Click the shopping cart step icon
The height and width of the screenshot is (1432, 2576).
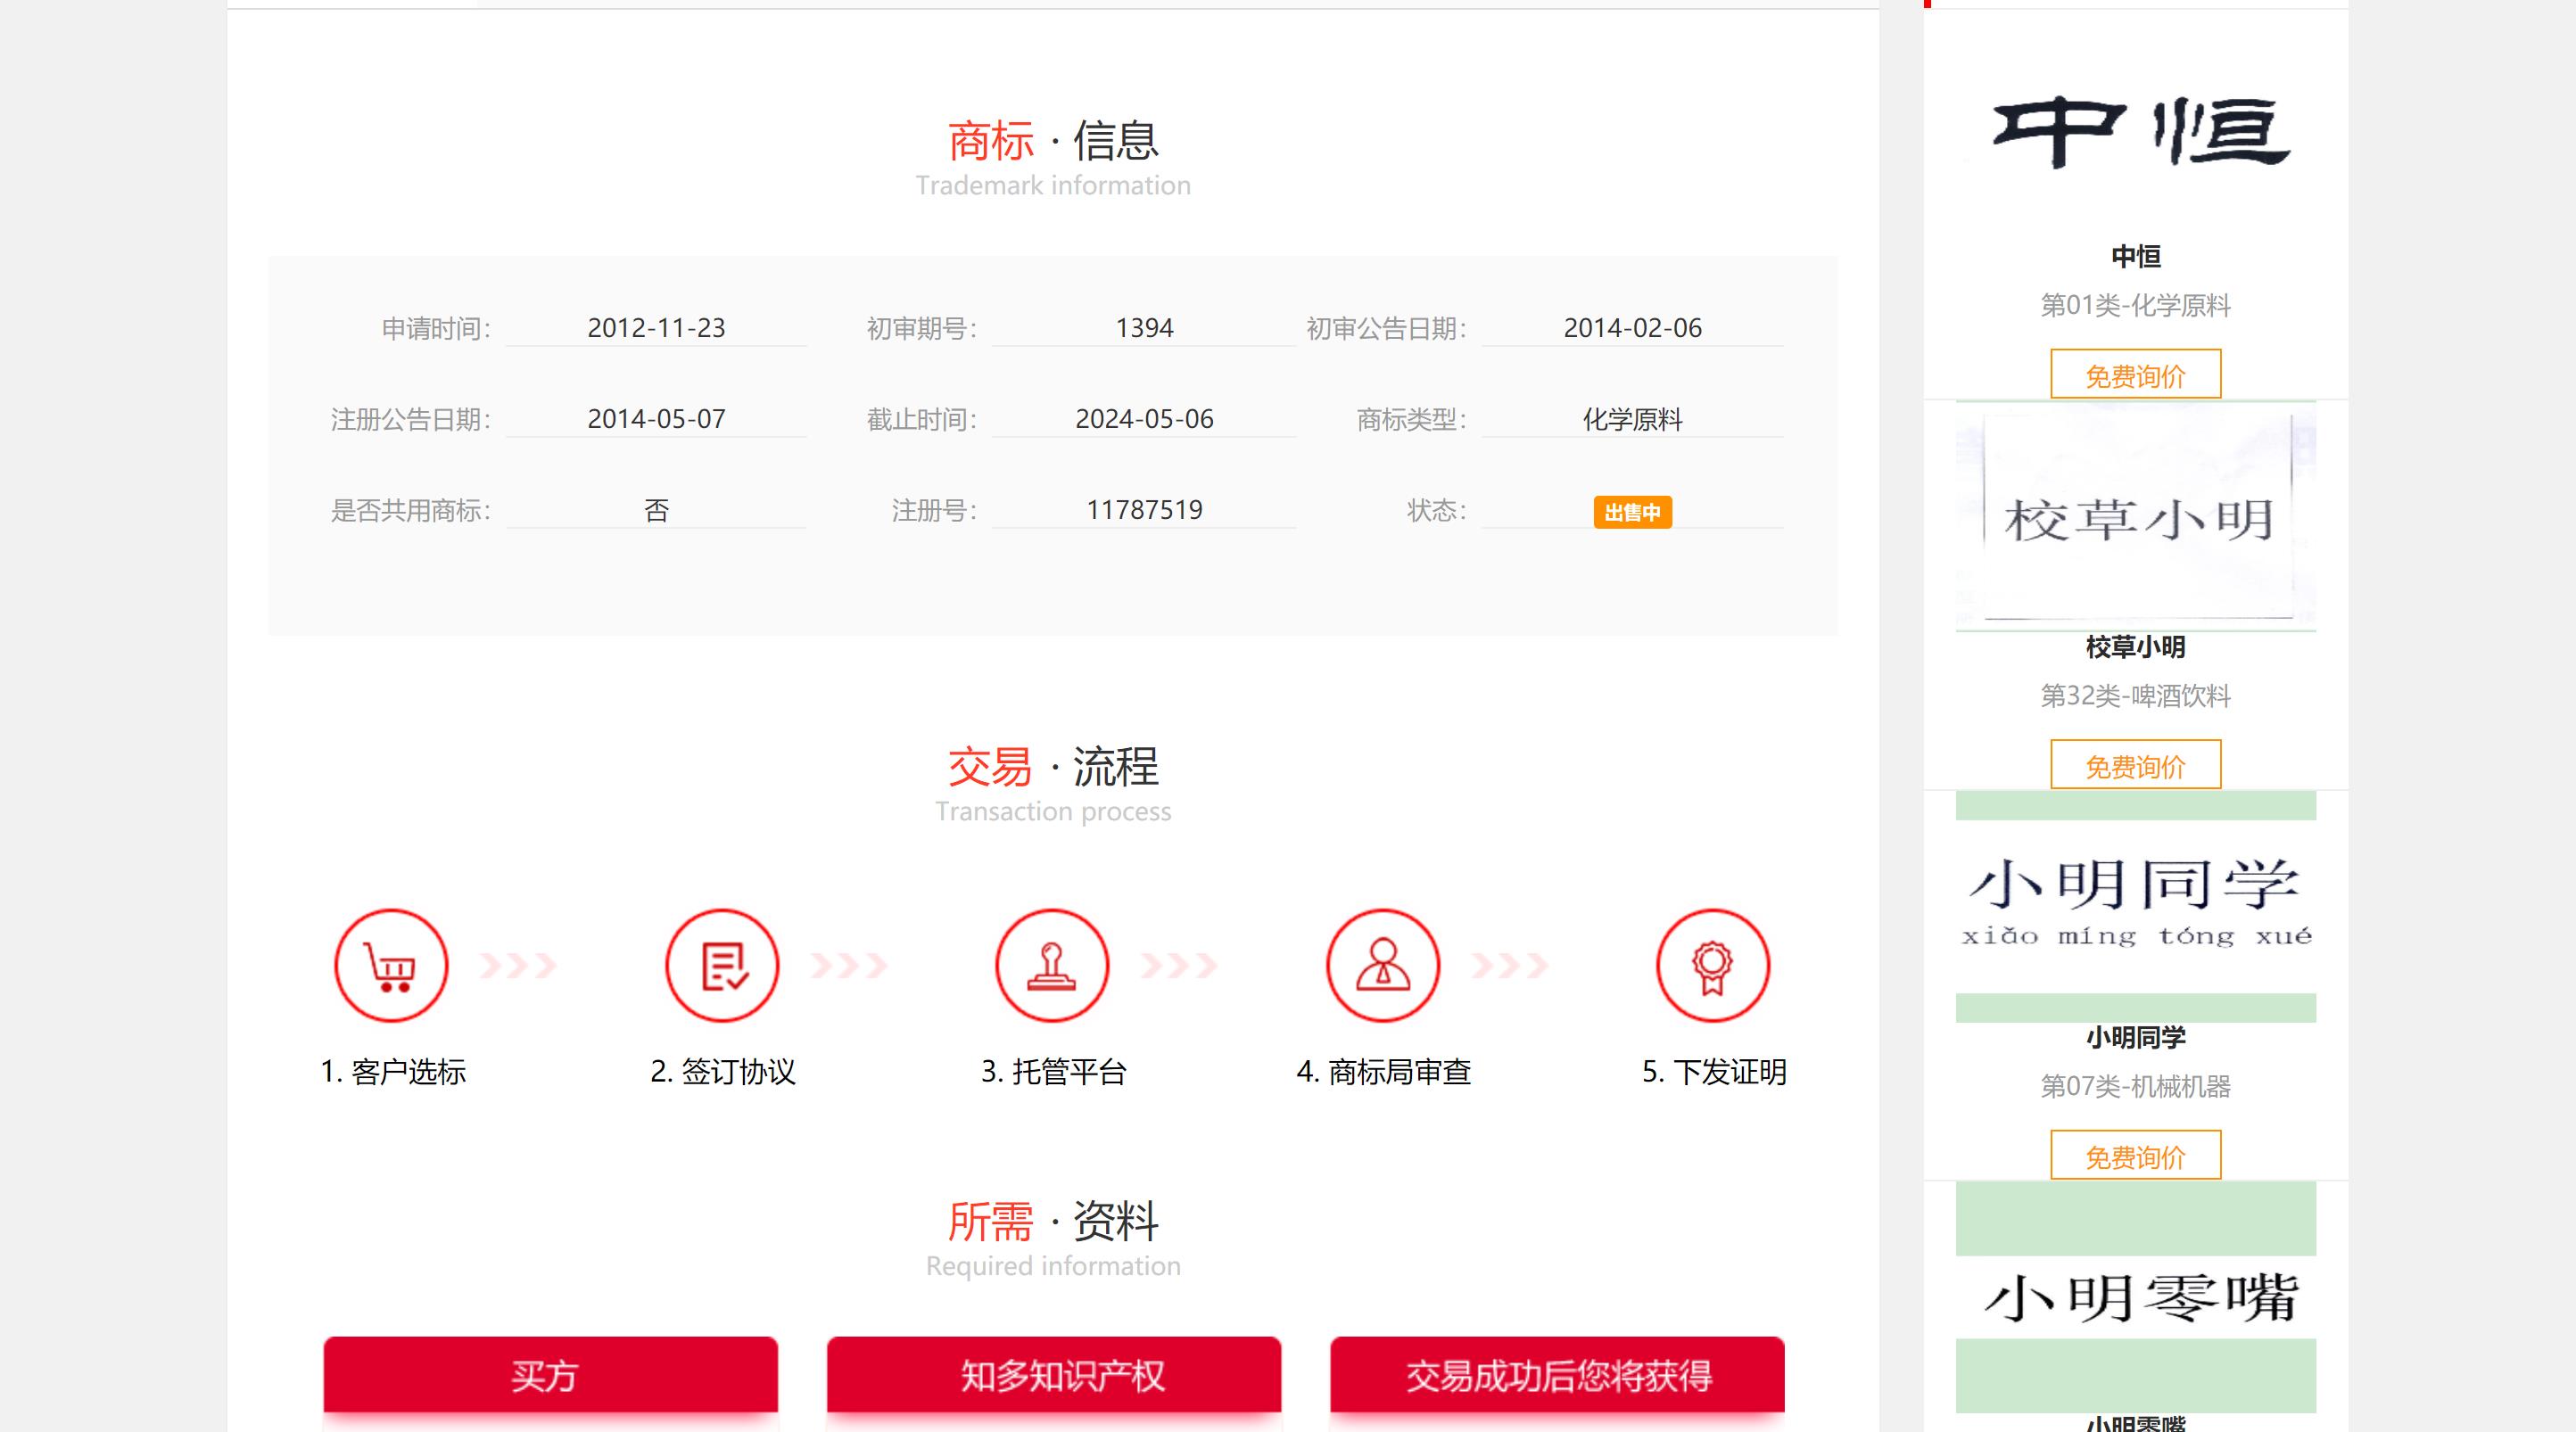(391, 965)
